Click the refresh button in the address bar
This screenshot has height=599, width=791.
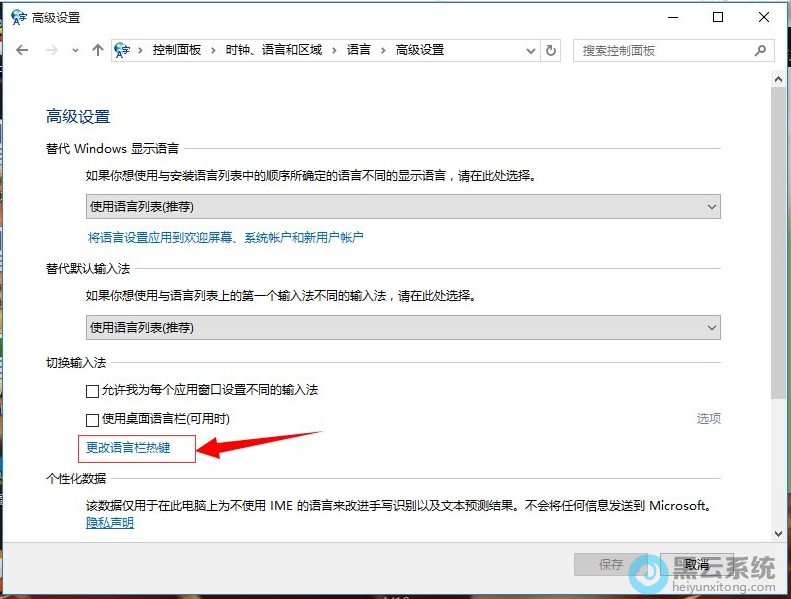tap(551, 50)
